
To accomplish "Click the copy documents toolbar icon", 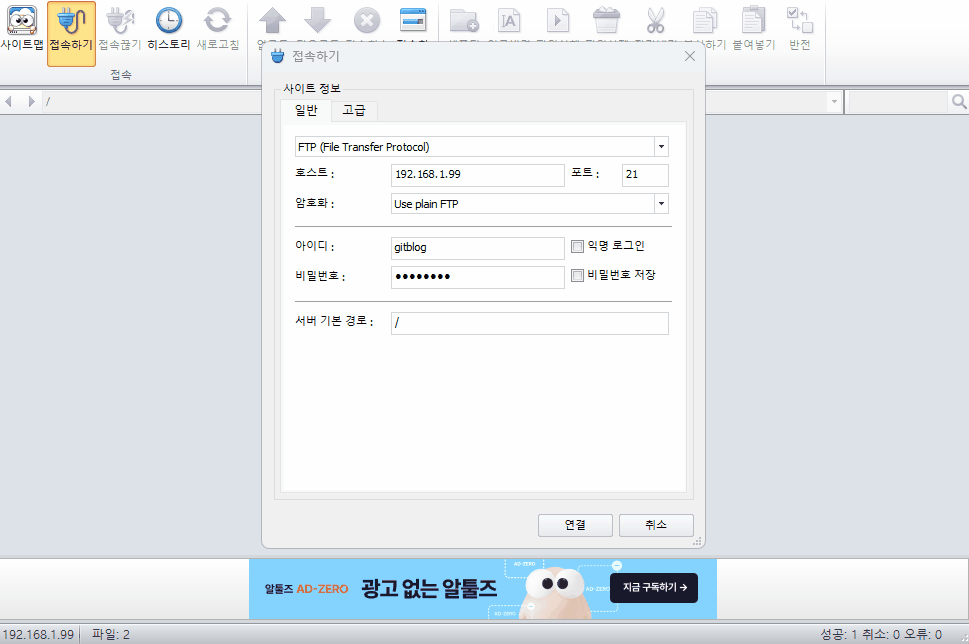I will [x=705, y=21].
